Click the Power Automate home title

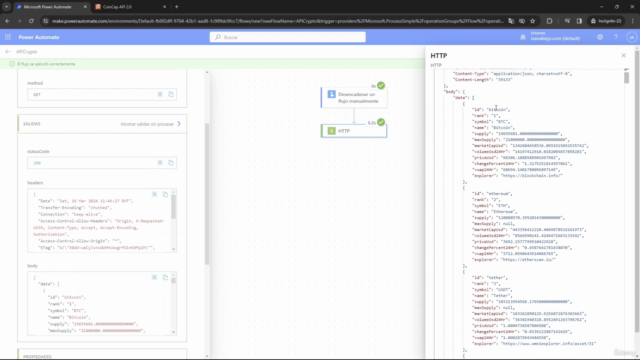pos(39,37)
